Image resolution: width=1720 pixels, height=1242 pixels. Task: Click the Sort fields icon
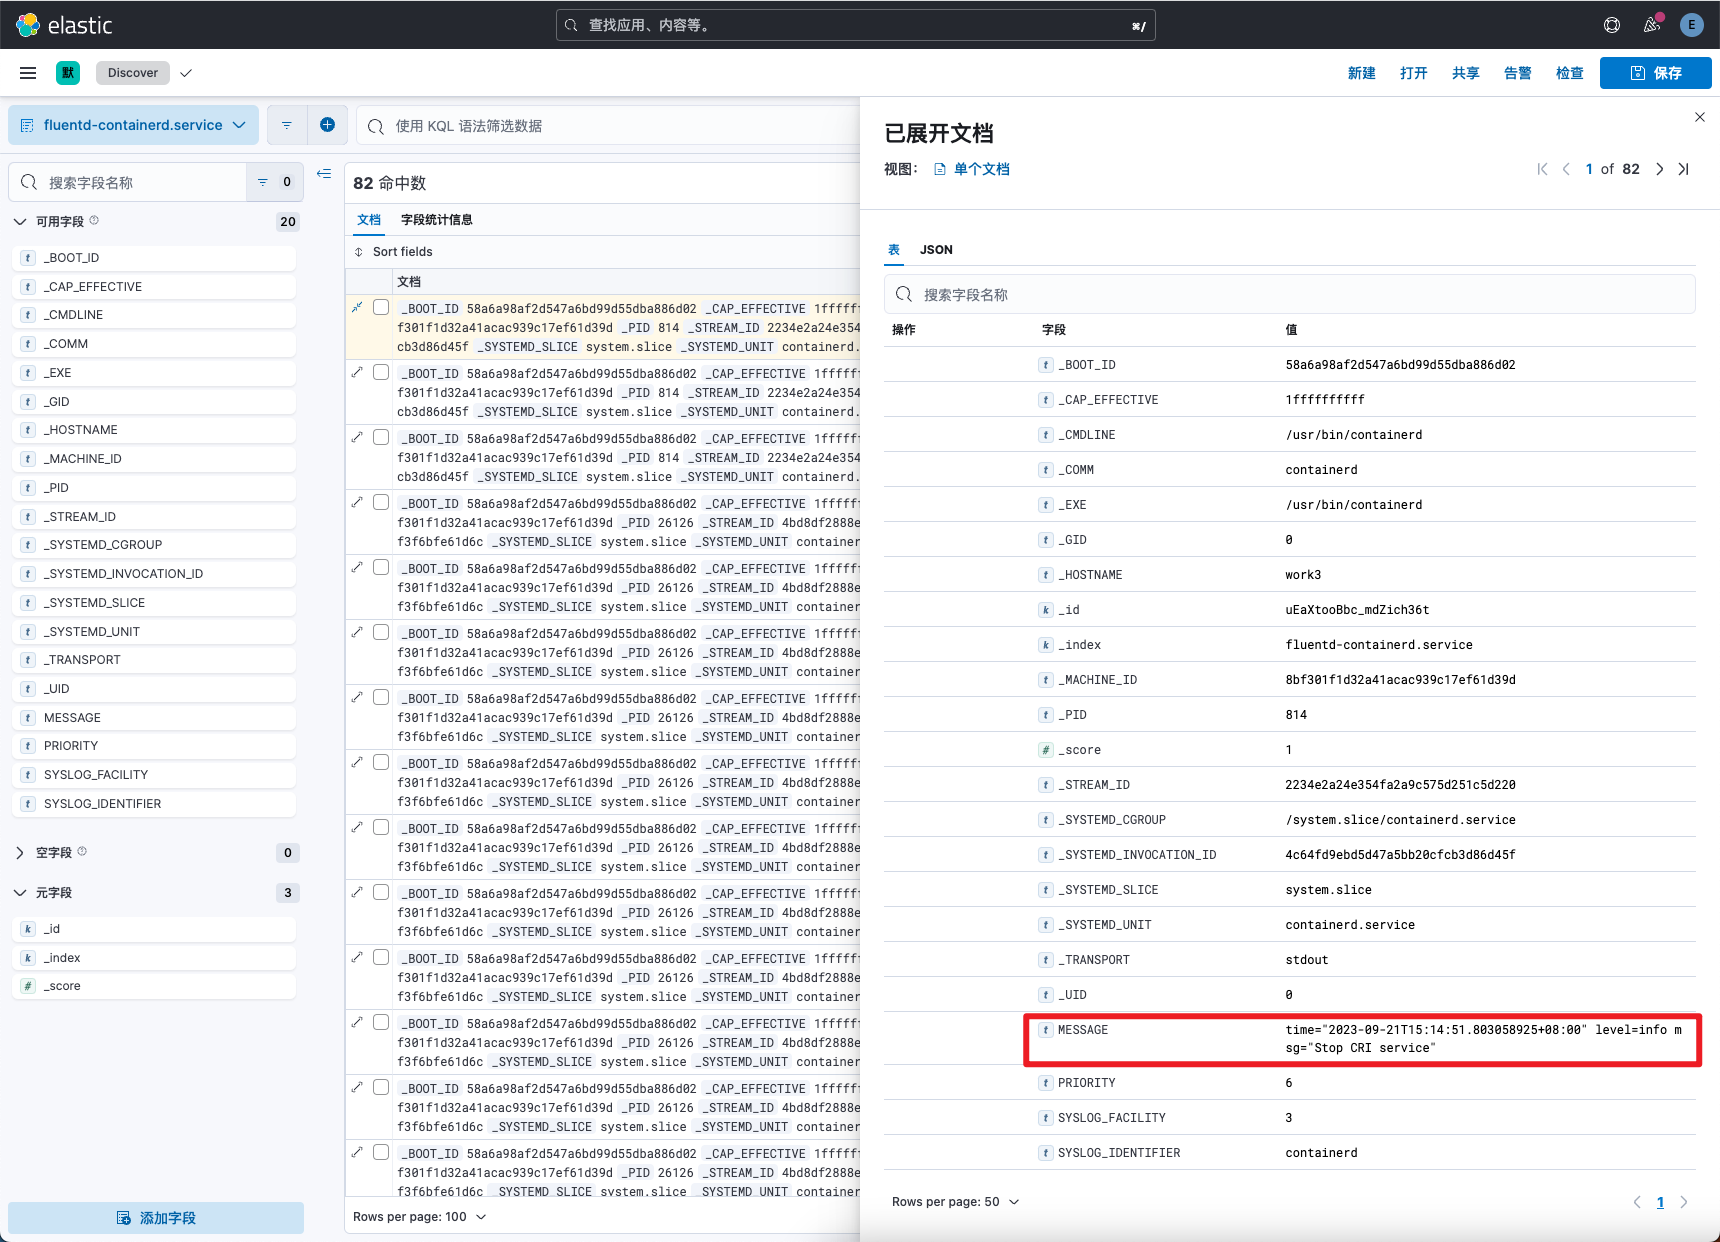[359, 252]
